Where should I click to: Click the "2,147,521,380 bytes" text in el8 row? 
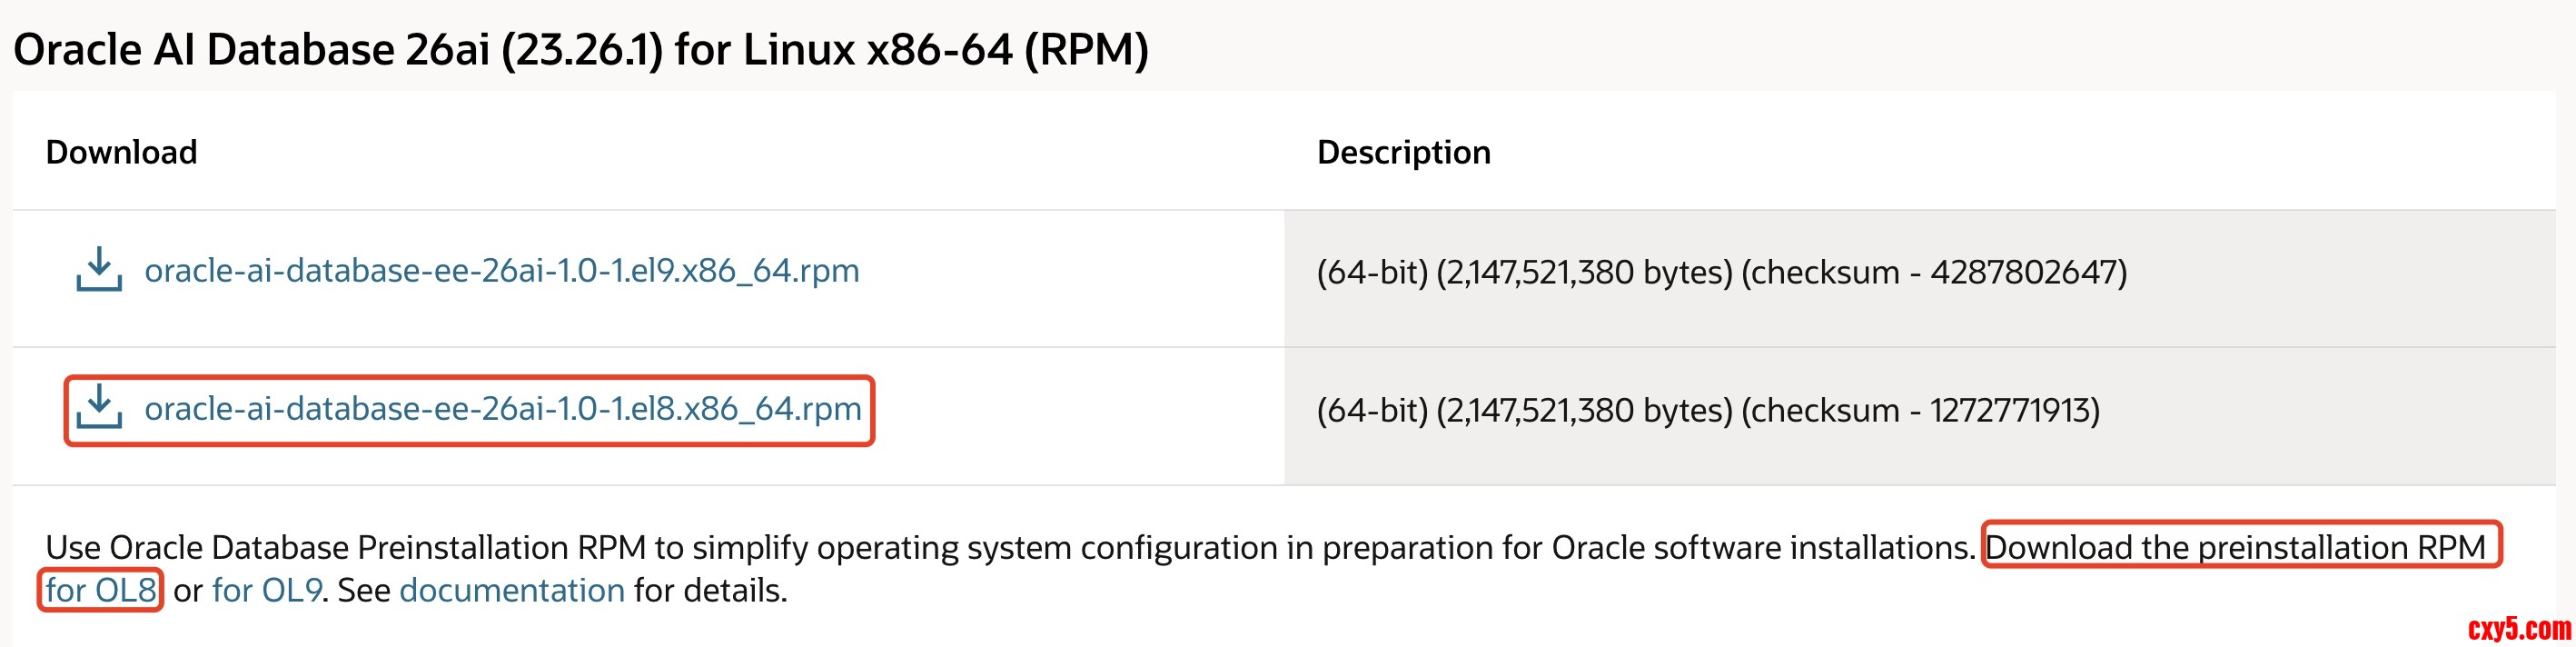pos(1583,410)
